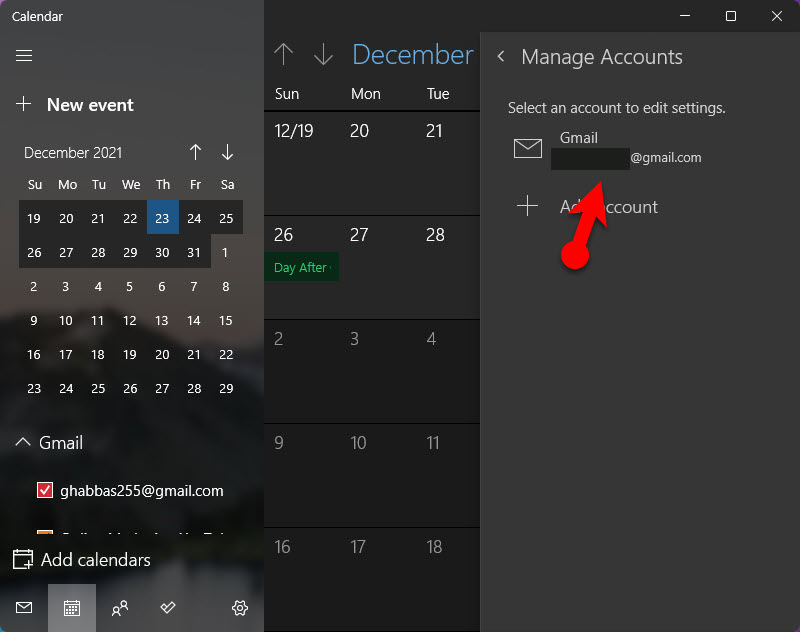This screenshot has width=800, height=632.
Task: Open the Day After event on the 26th
Action: (302, 267)
